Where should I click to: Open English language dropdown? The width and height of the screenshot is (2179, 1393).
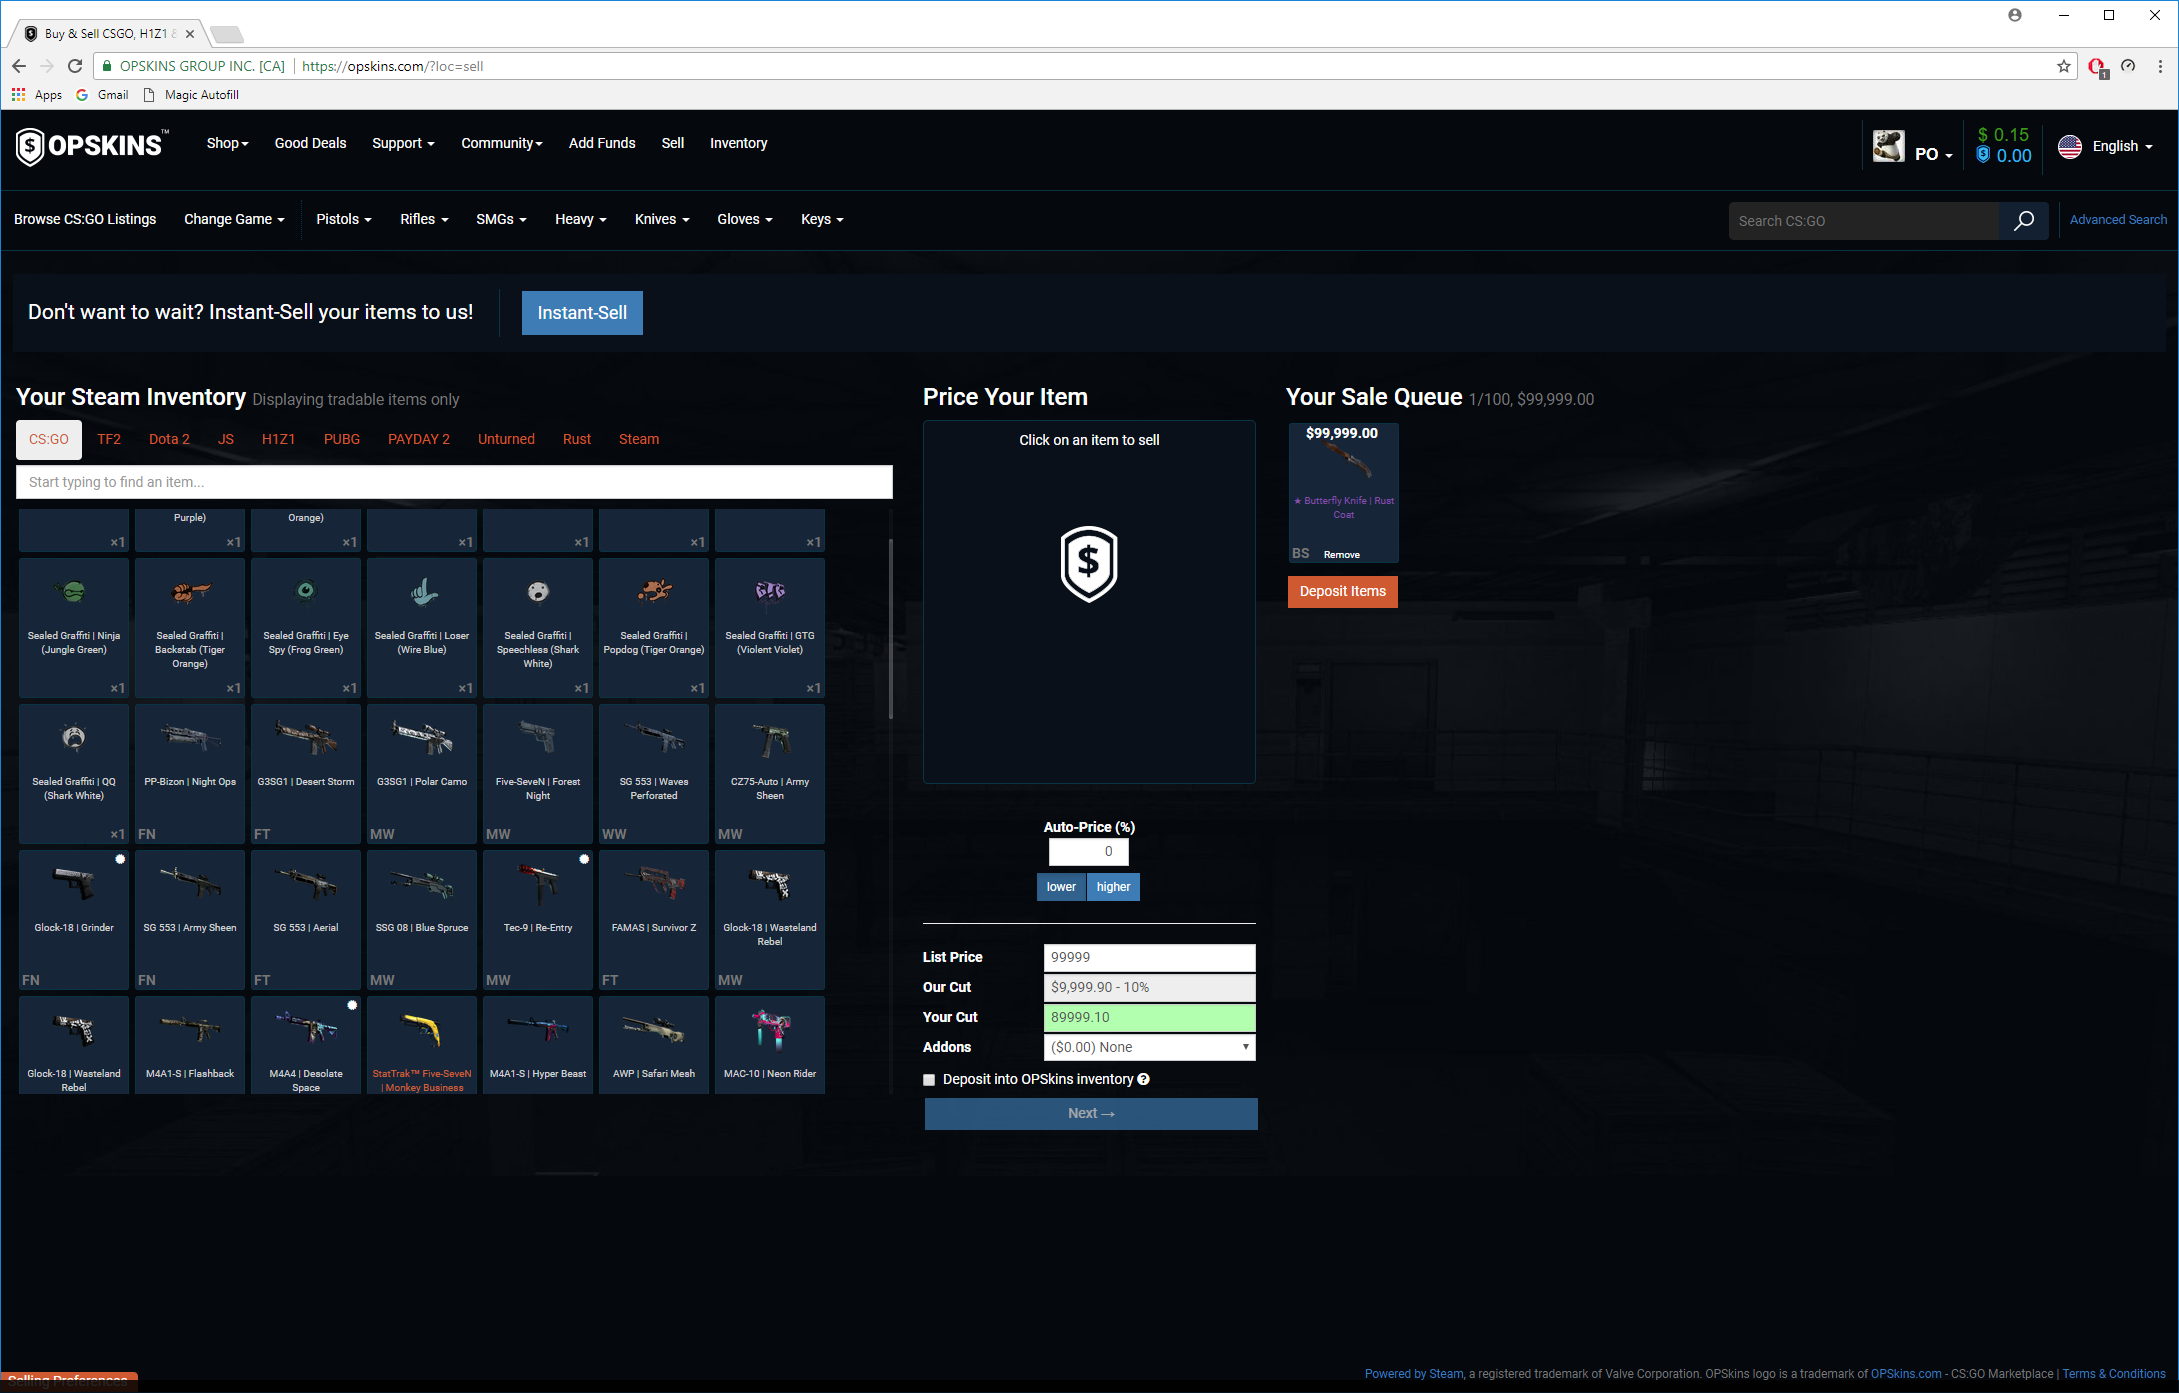coord(2122,146)
